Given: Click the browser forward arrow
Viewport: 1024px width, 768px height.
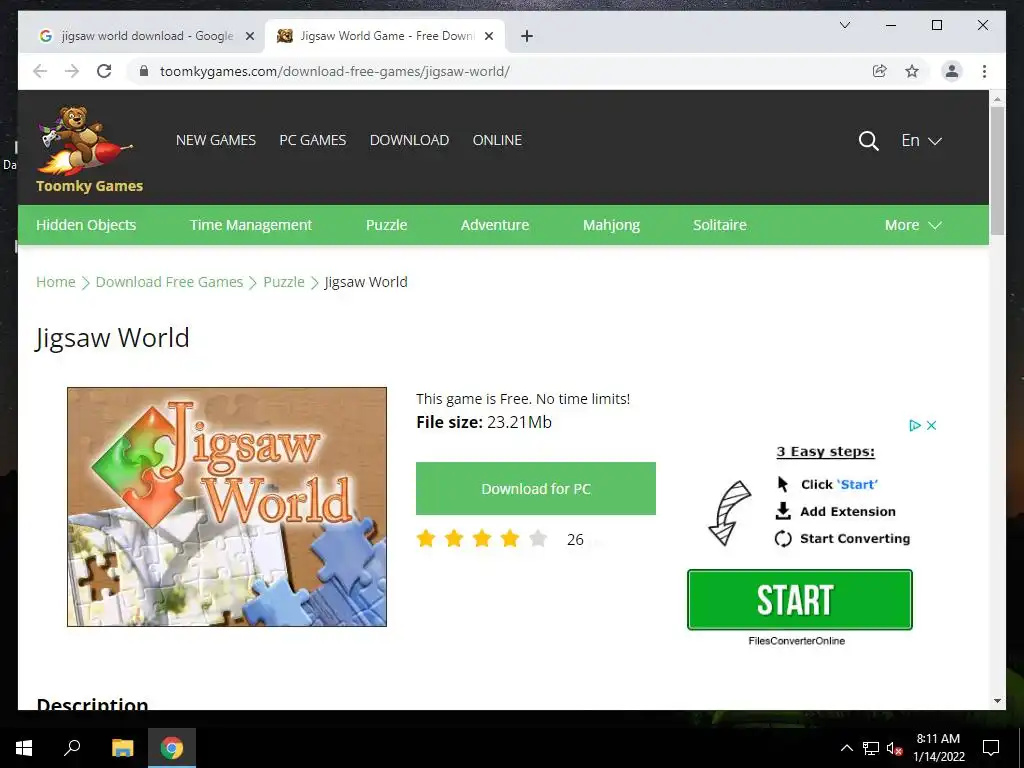Looking at the screenshot, I should tap(72, 71).
